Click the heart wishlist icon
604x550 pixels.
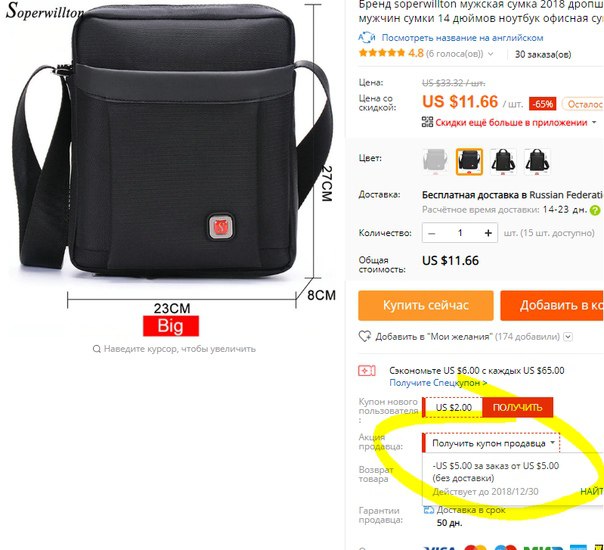click(x=365, y=336)
